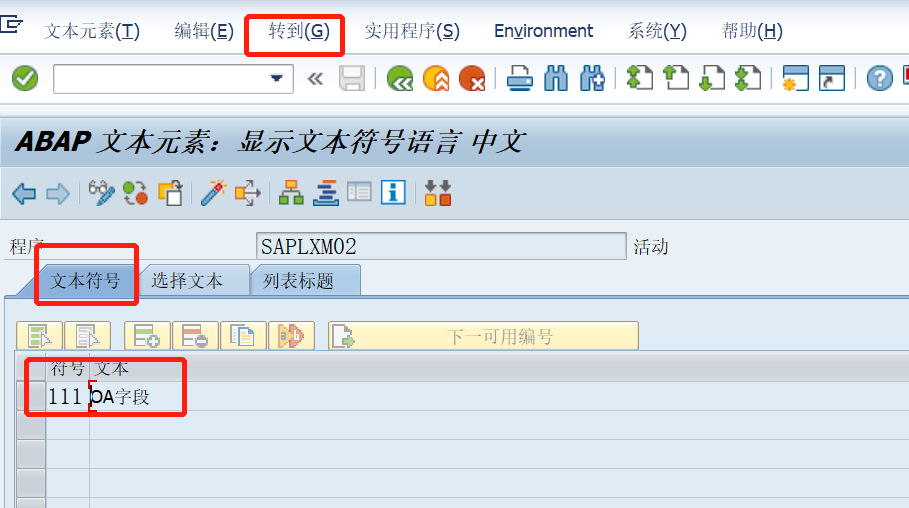Open the 系统(Y) menu
The width and height of the screenshot is (909, 508).
click(657, 31)
